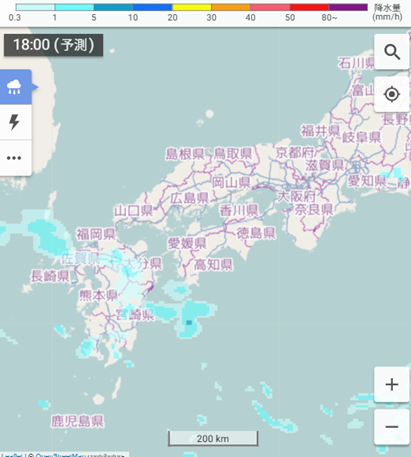411x457 pixels.
Task: Click the red 50-80 legend swatch
Action: [309, 7]
